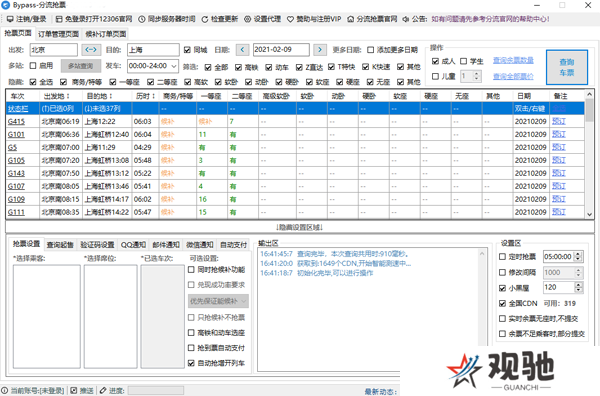
Task: Click the current account status icon
Action: tap(5, 391)
